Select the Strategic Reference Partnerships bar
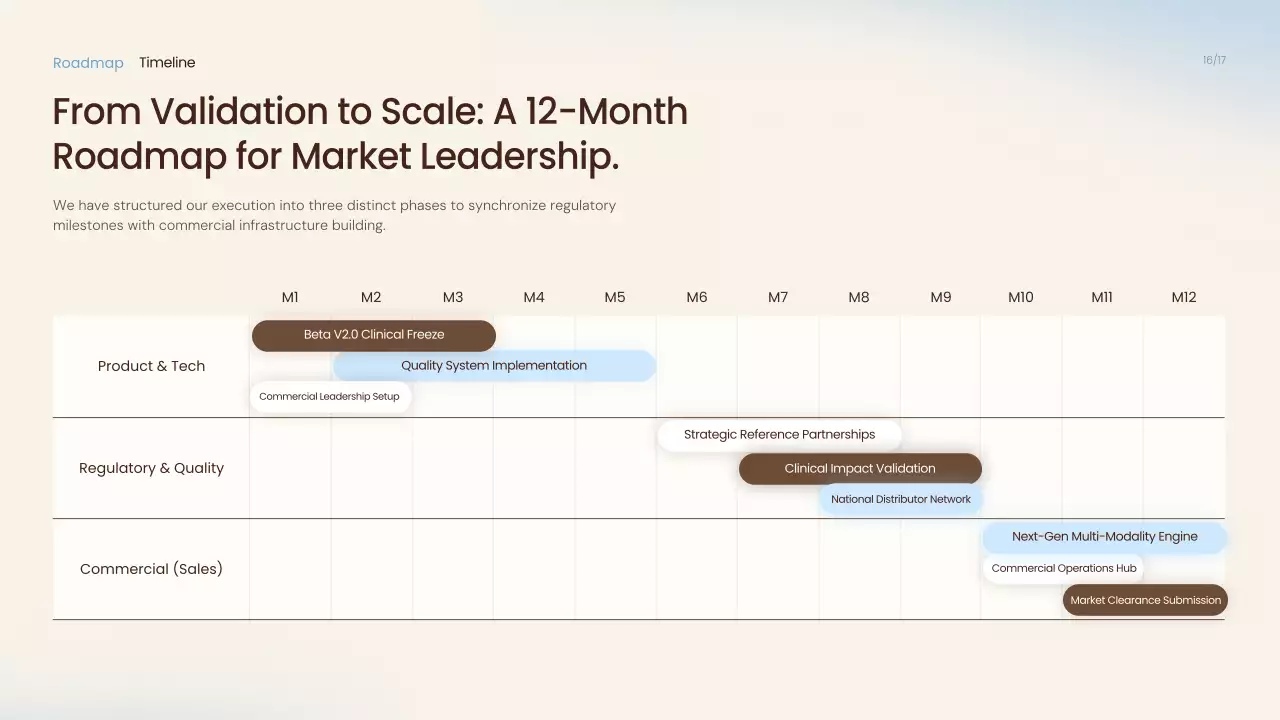This screenshot has height=720, width=1280. click(x=779, y=435)
